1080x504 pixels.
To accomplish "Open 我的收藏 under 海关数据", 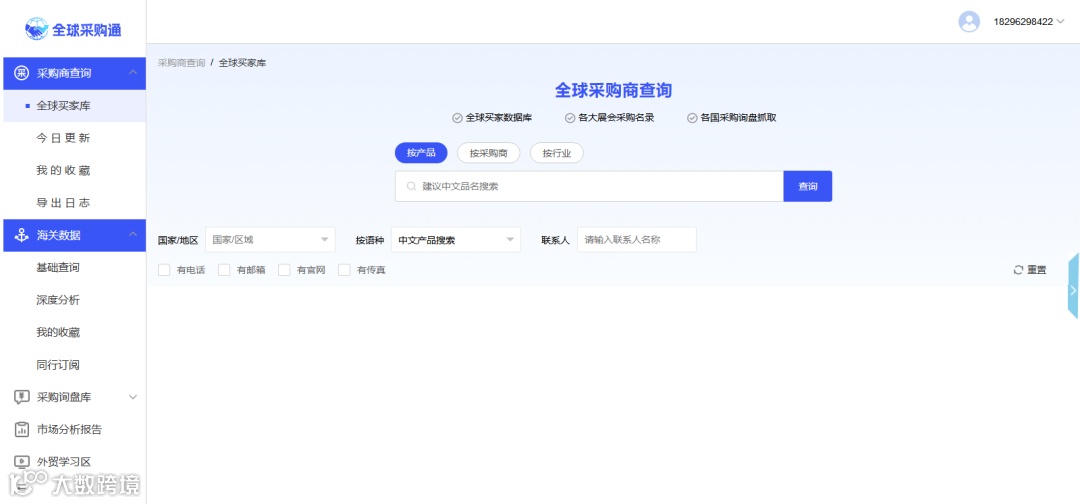I will click(58, 333).
